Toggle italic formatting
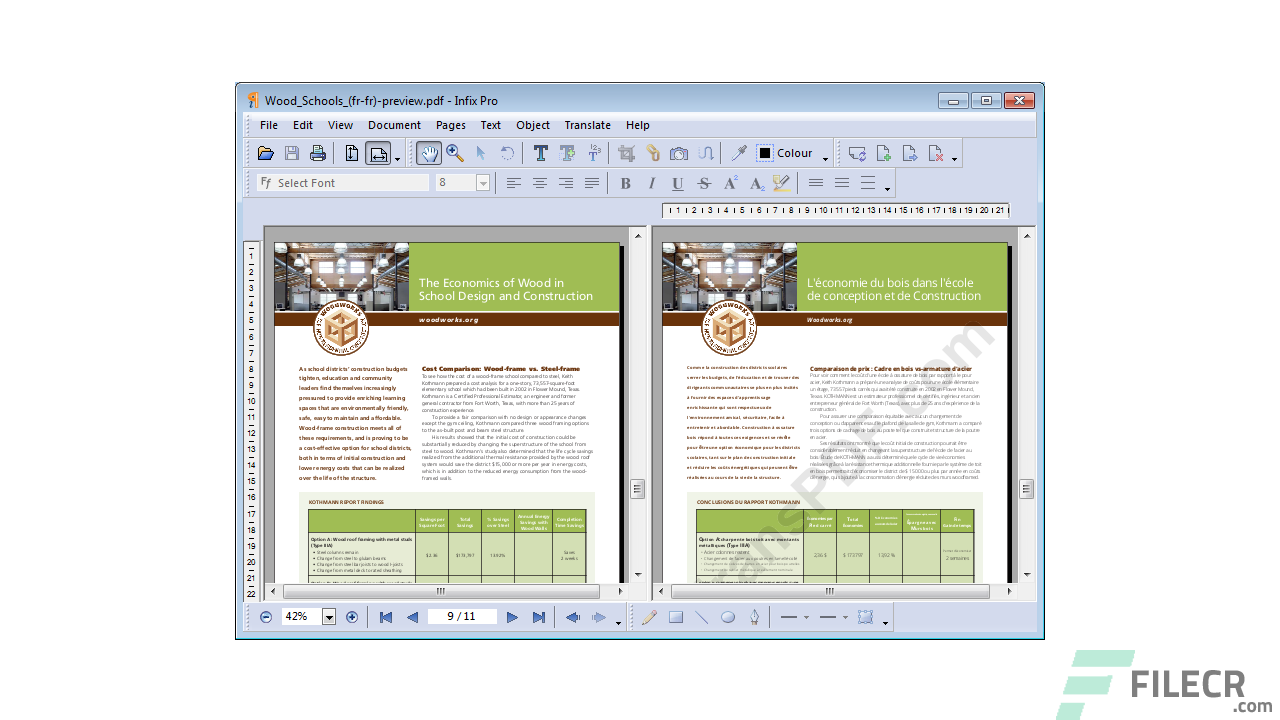 click(x=651, y=183)
